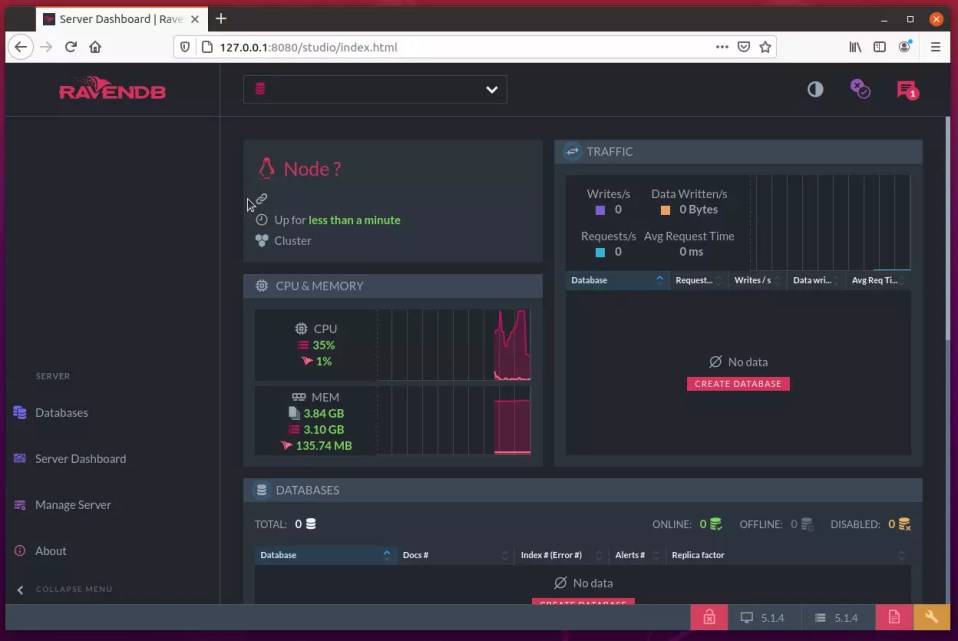Click the RavenDB logo
The height and width of the screenshot is (641, 958).
(x=110, y=89)
